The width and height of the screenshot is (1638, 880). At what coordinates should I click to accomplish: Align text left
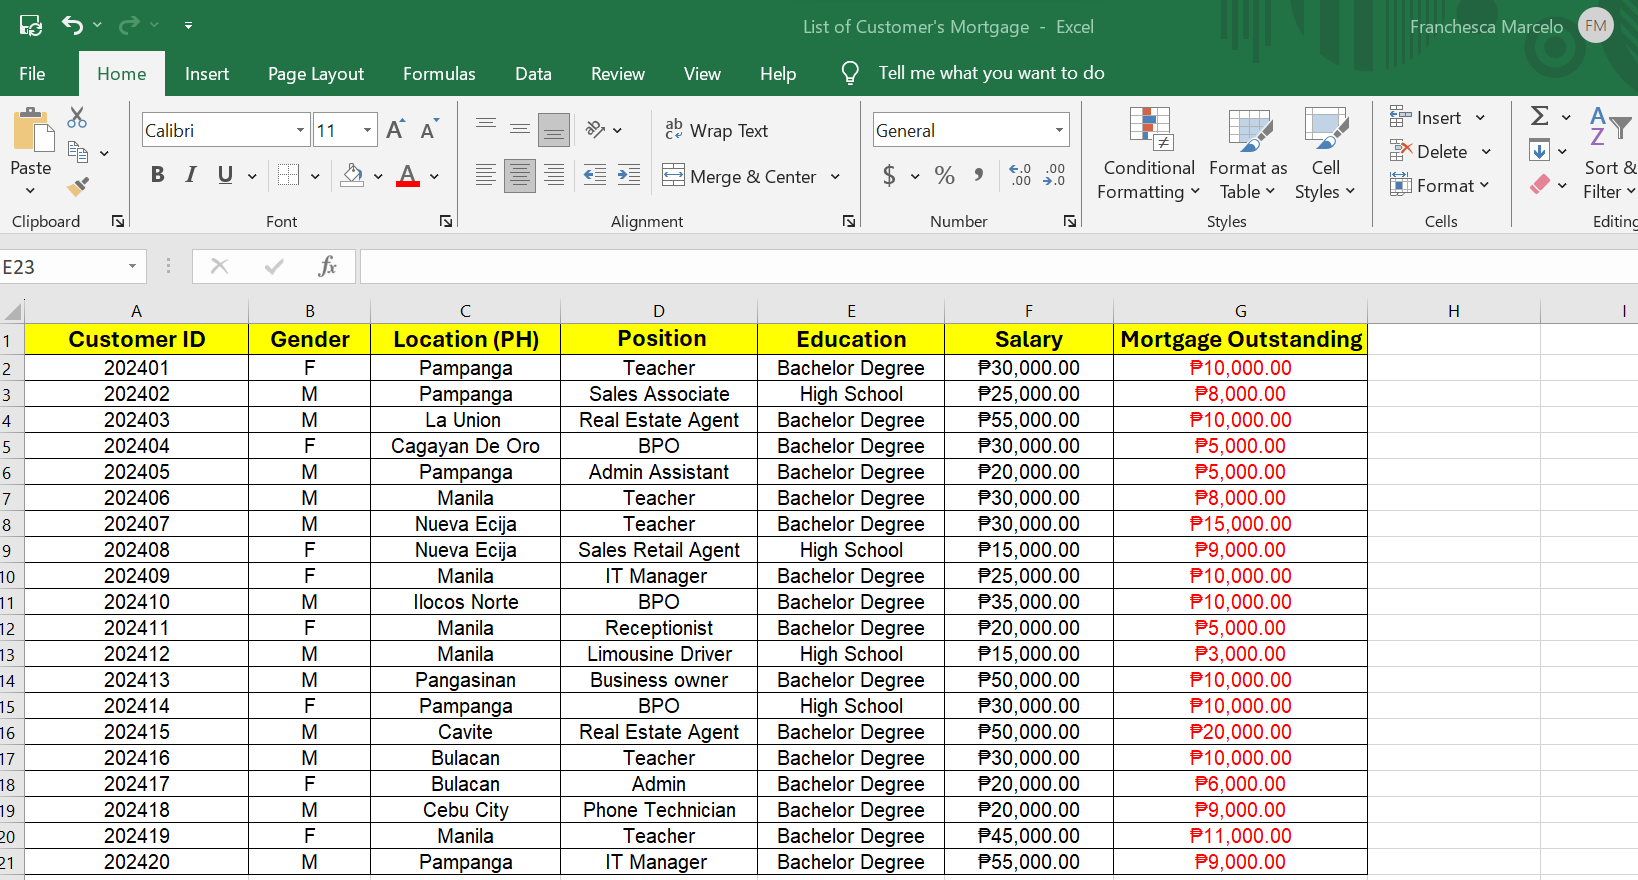click(486, 176)
